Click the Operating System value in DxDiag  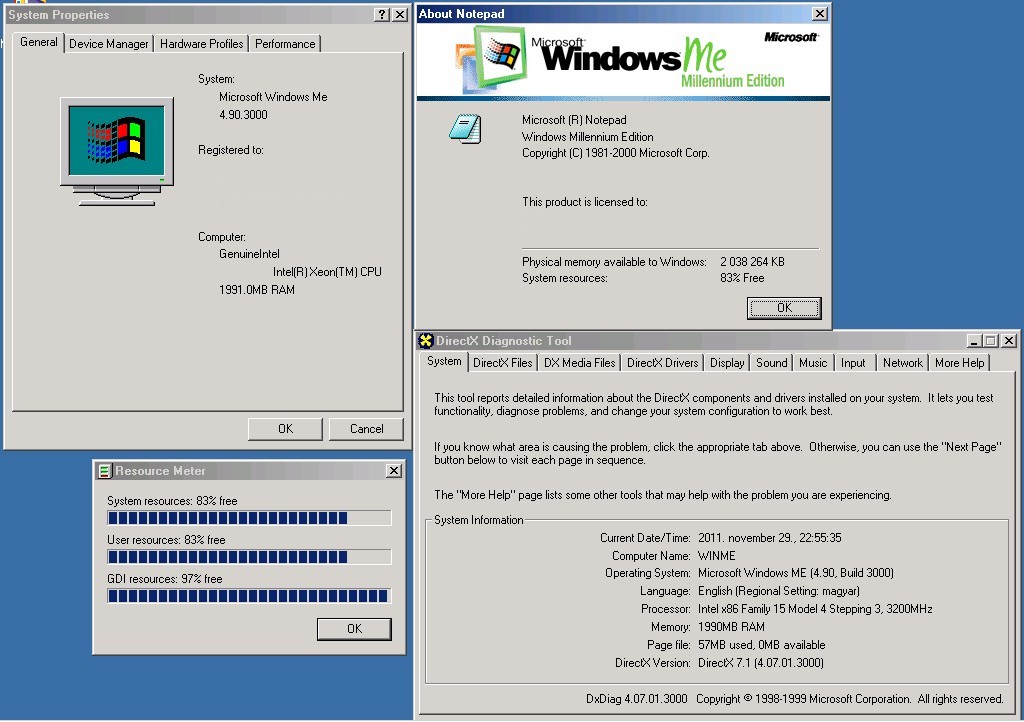(x=795, y=573)
